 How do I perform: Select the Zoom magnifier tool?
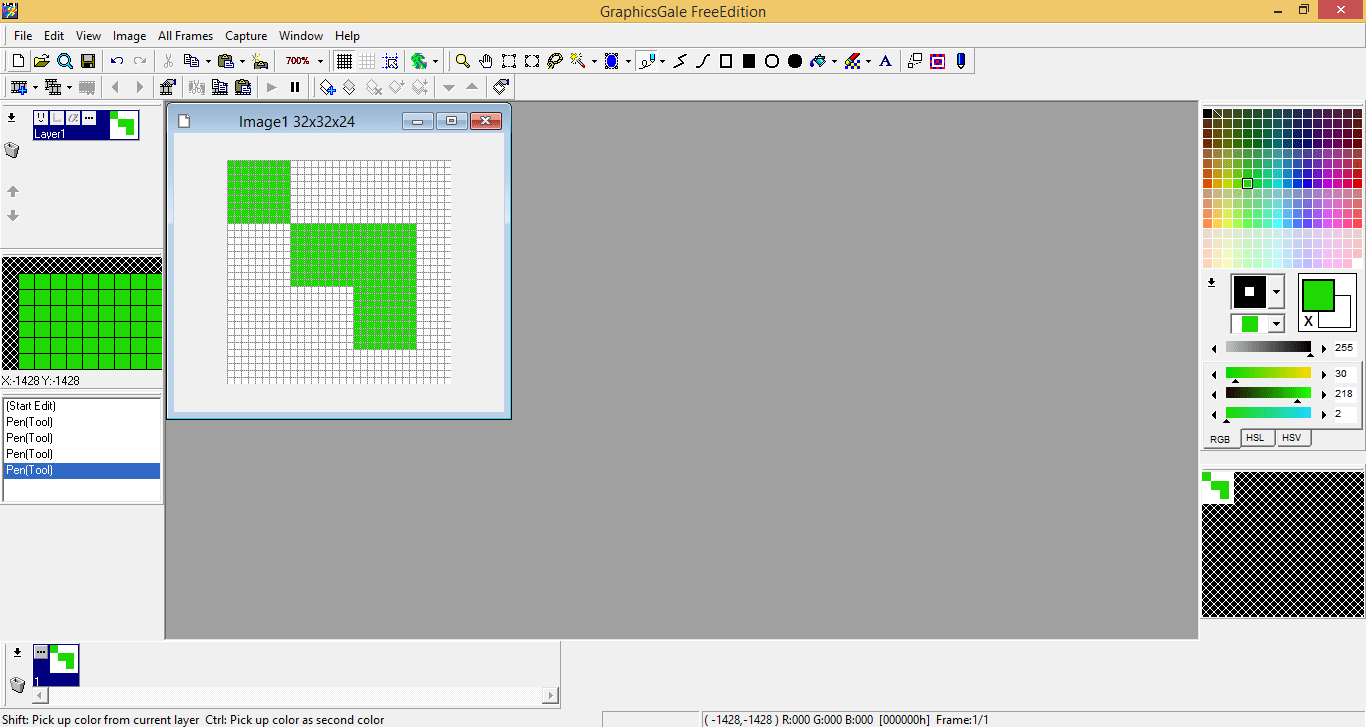tap(463, 61)
